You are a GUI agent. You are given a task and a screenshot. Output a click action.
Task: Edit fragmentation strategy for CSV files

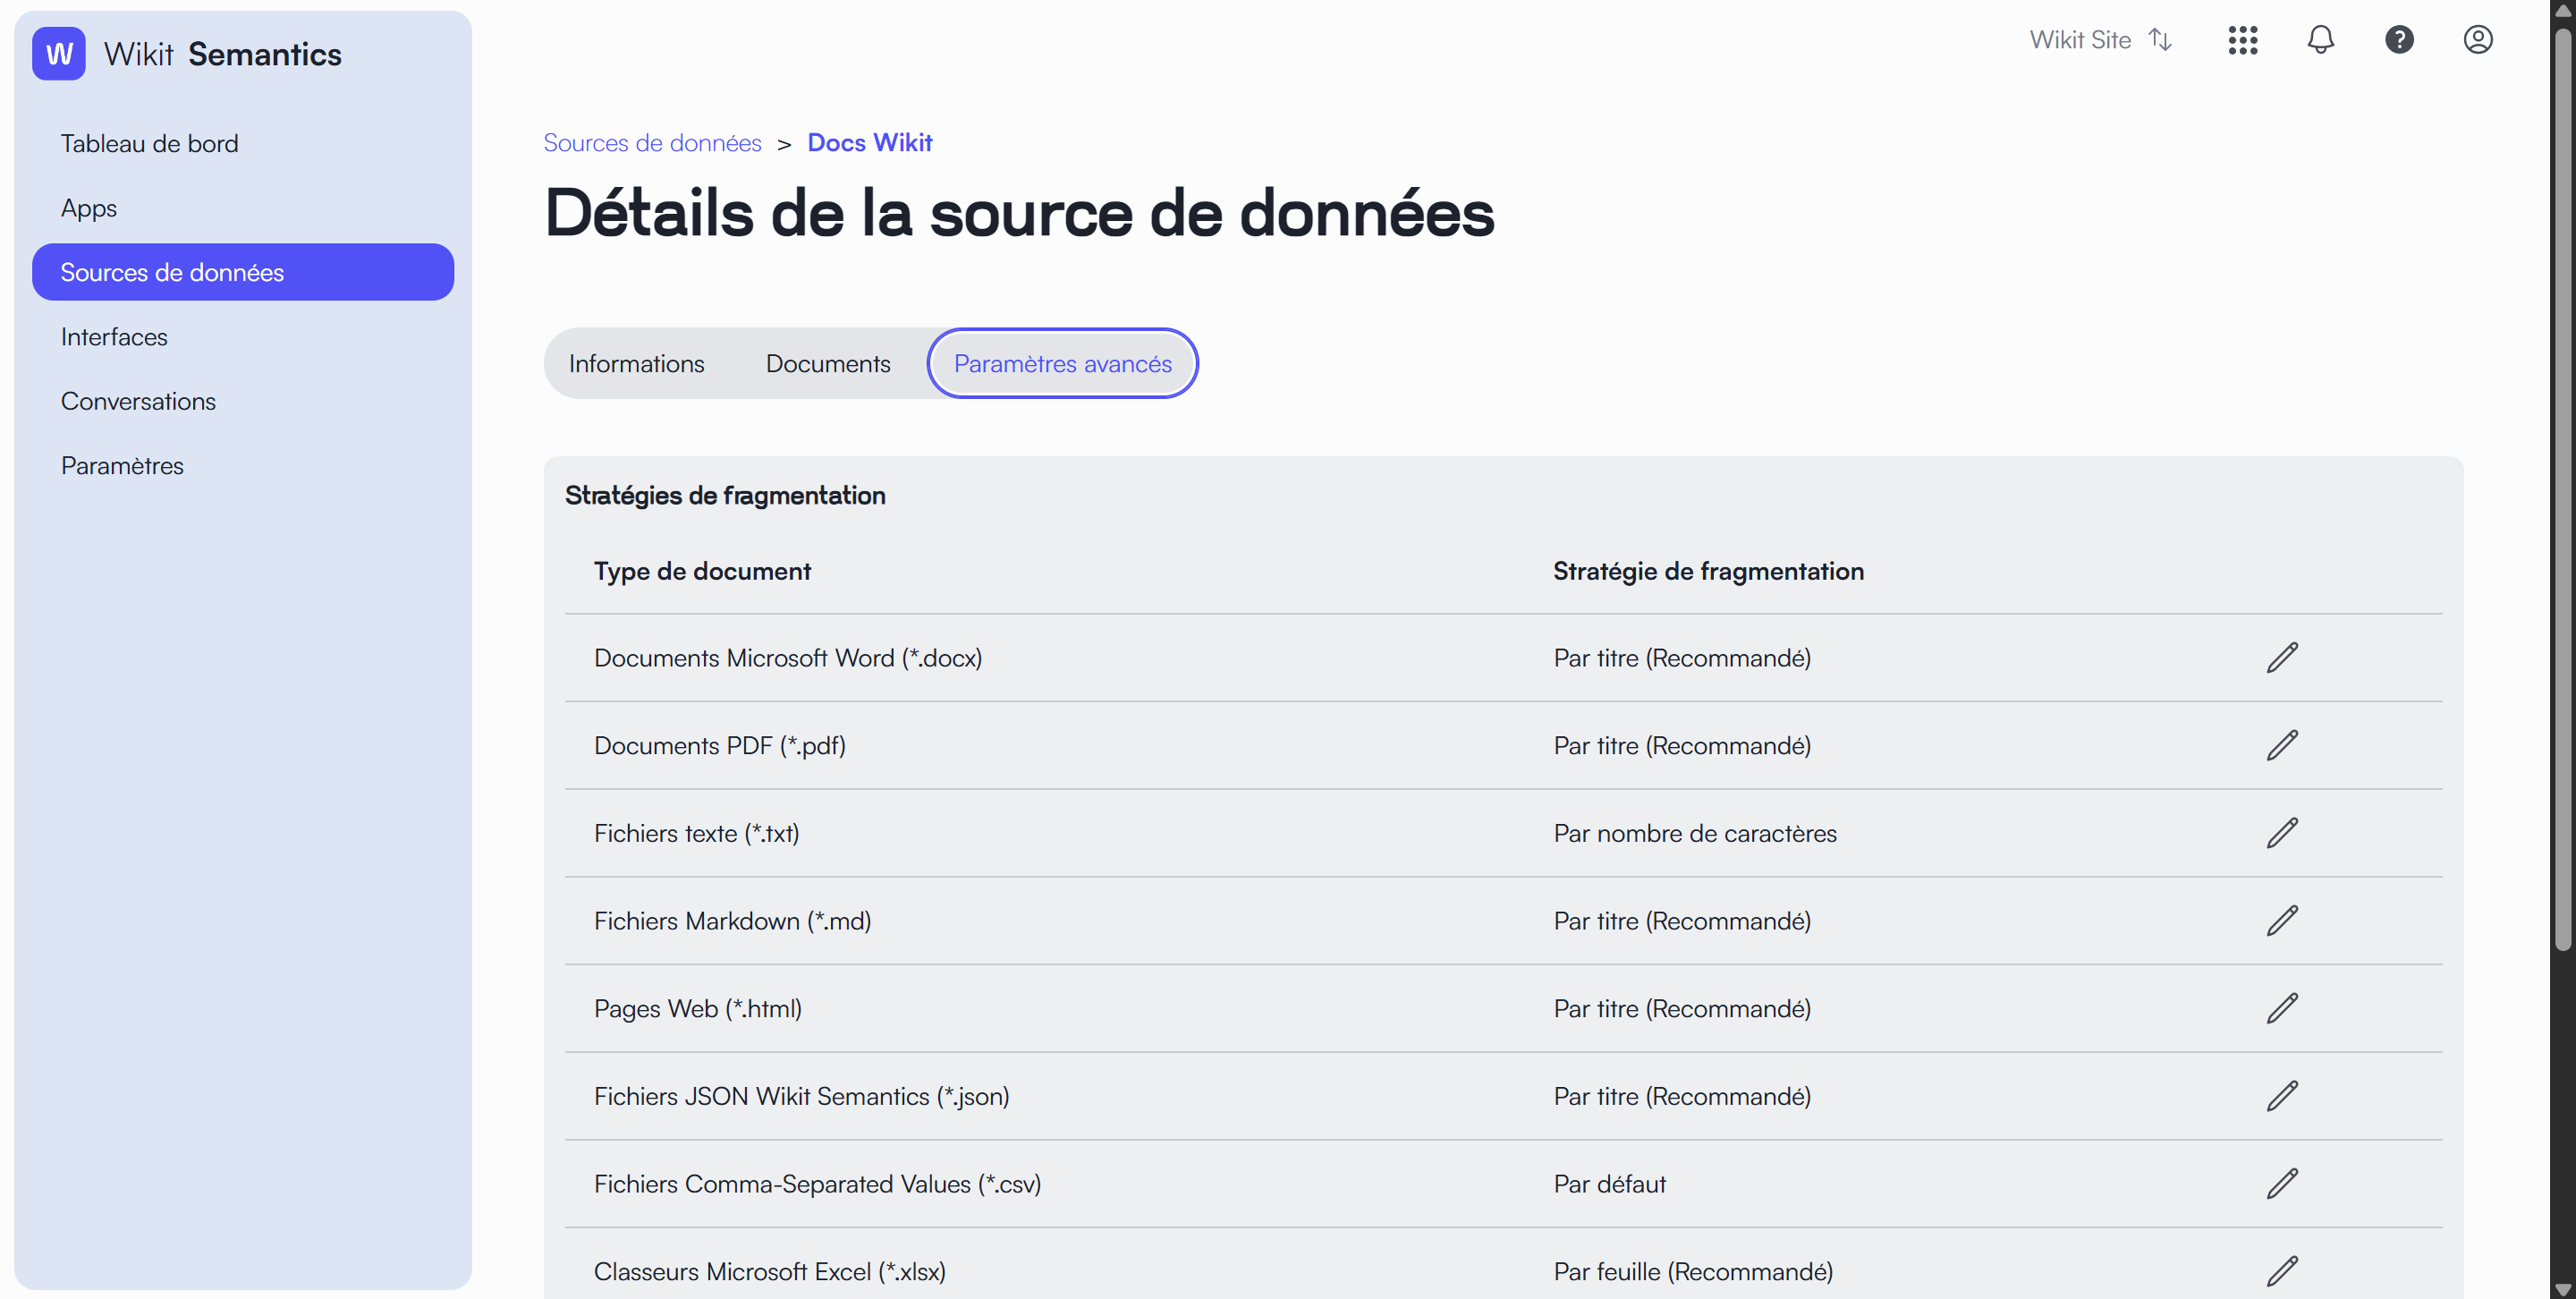tap(2282, 1184)
